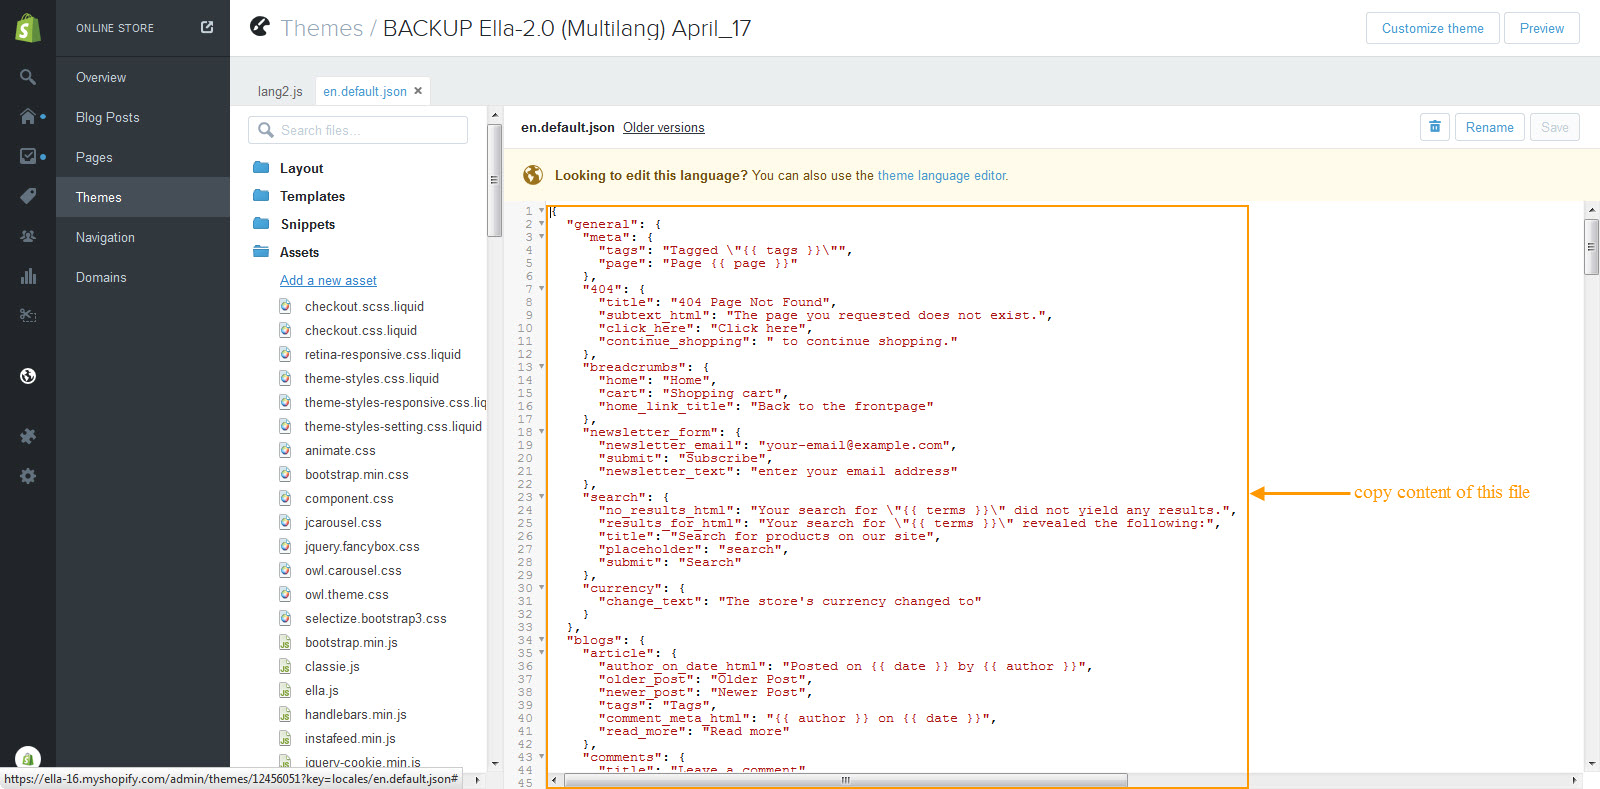Image resolution: width=1600 pixels, height=789 pixels.
Task: Open classie.js file
Action: click(332, 666)
